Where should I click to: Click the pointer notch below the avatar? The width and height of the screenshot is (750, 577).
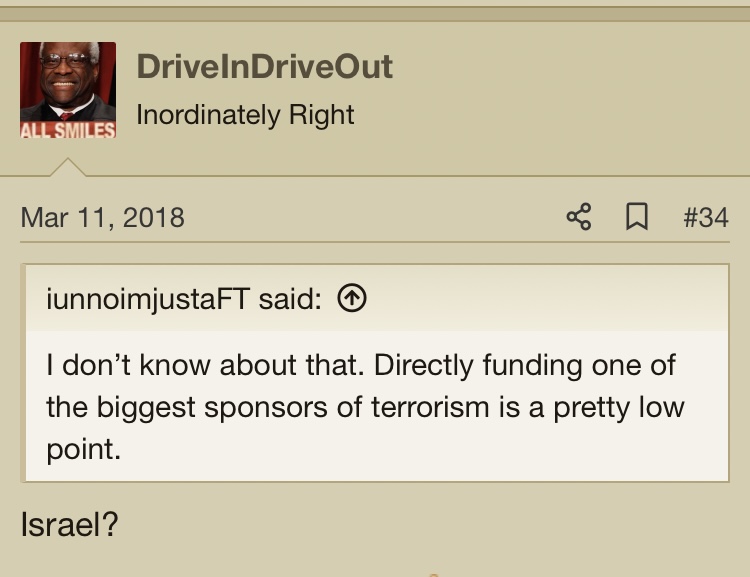(68, 167)
